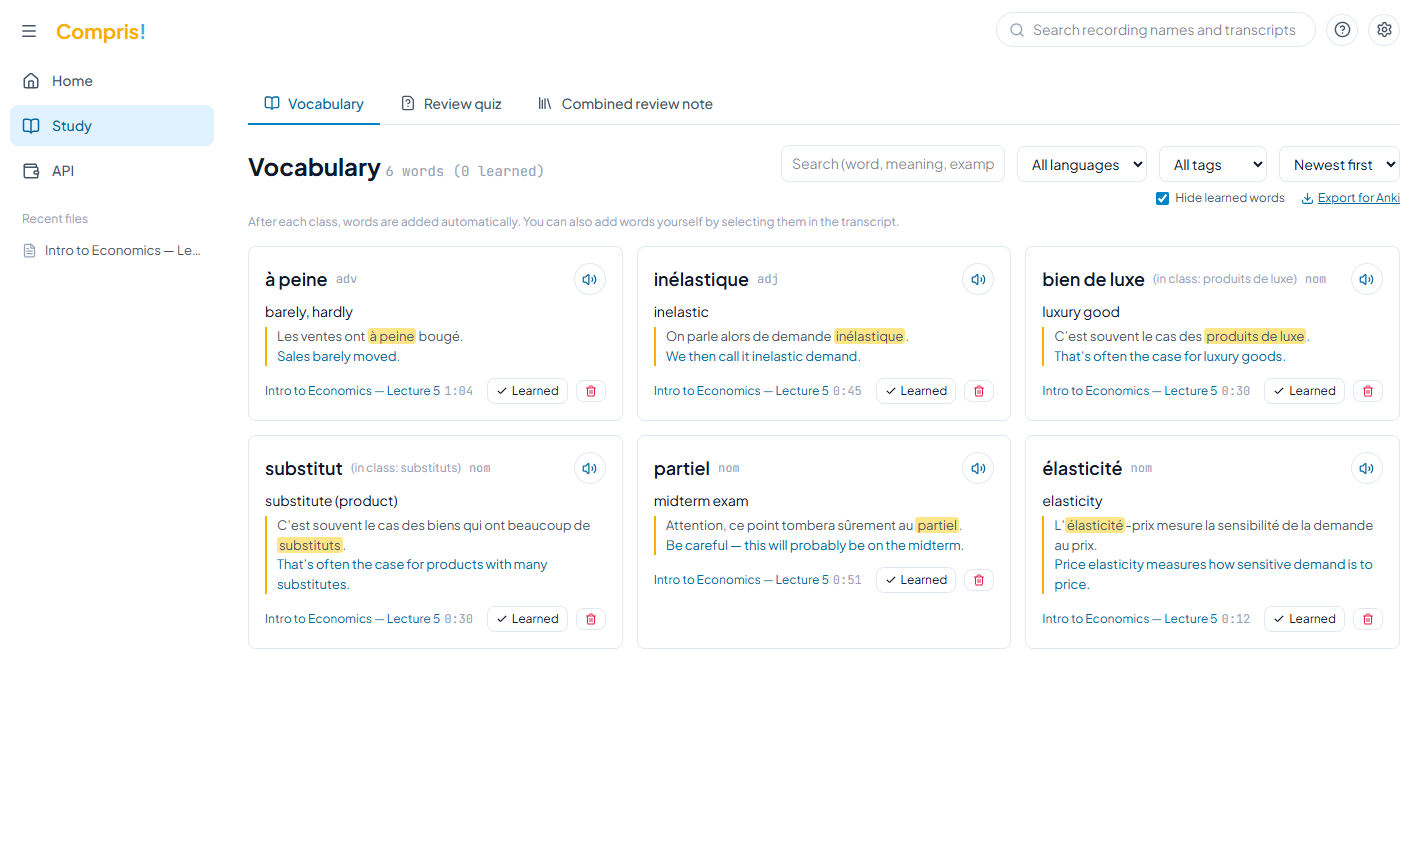Play audio pronunciation for "élasticité"

pyautogui.click(x=1367, y=468)
